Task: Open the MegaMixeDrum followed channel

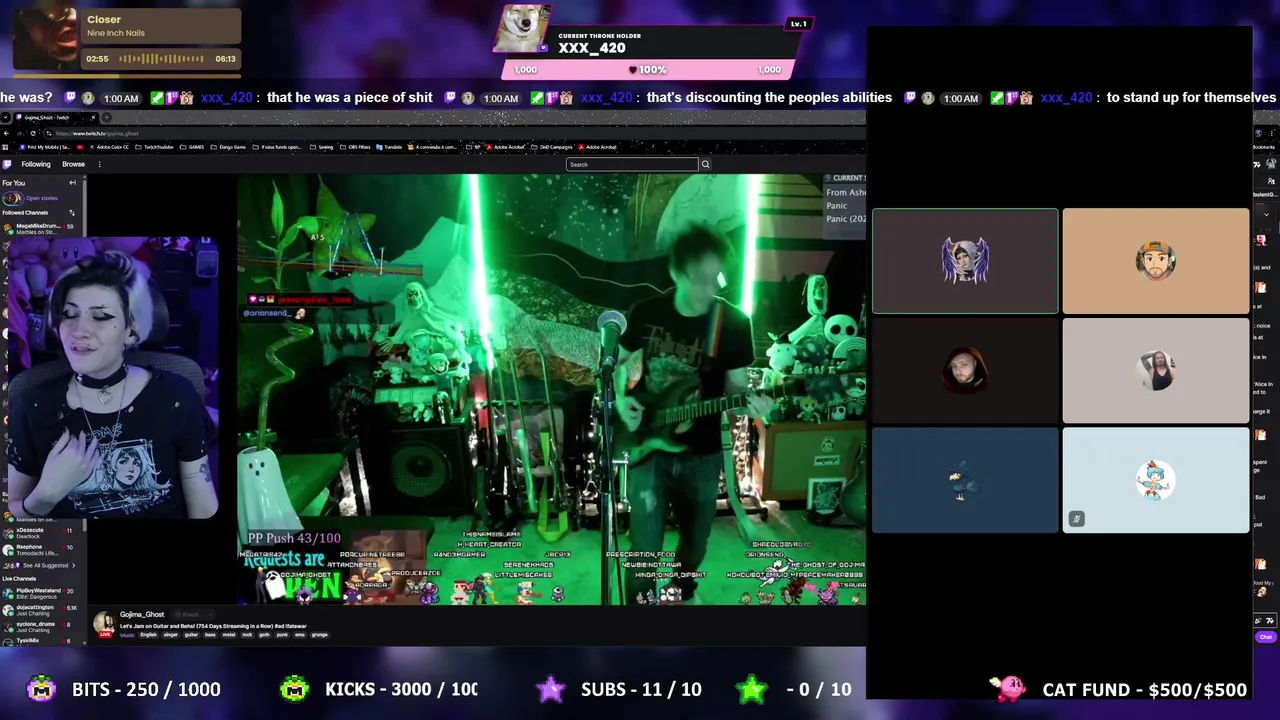Action: pos(40,229)
